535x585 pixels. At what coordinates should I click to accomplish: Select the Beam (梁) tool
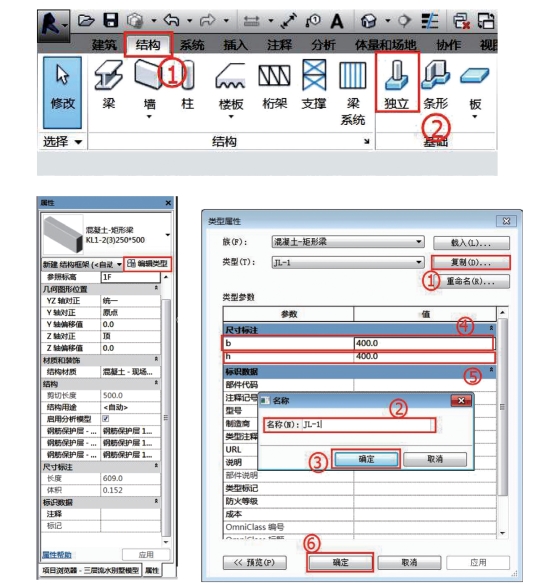[x=109, y=85]
